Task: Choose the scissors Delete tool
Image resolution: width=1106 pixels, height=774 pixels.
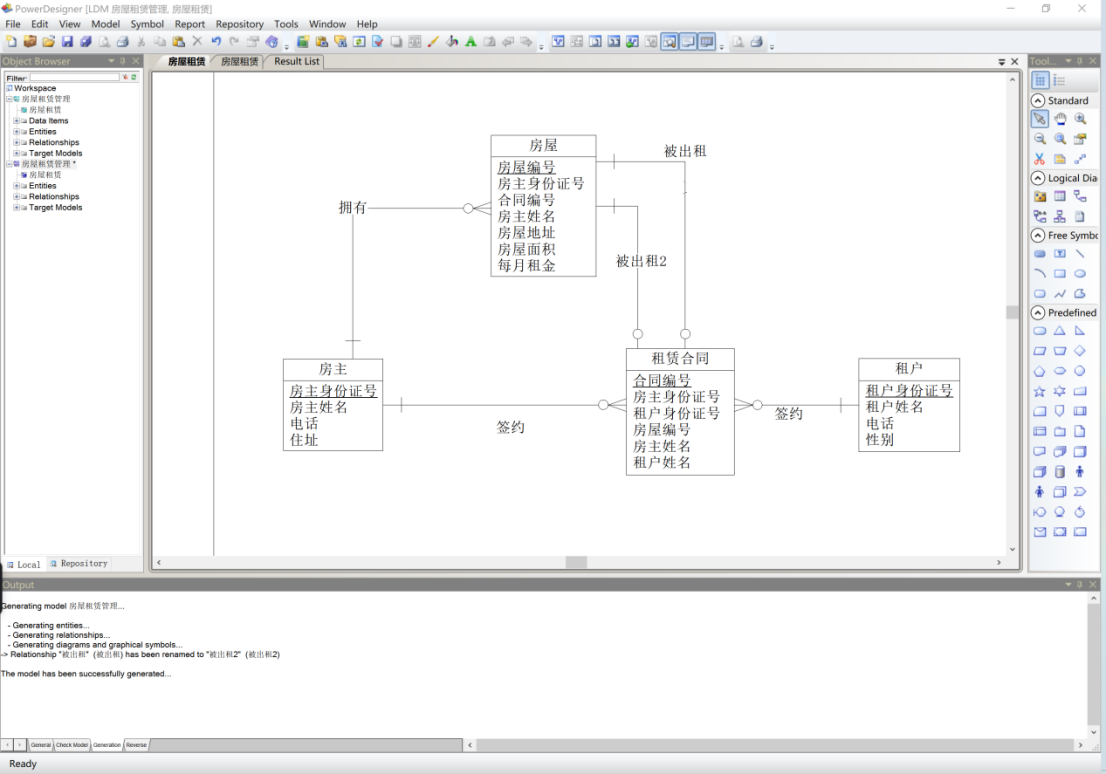Action: 1040,159
